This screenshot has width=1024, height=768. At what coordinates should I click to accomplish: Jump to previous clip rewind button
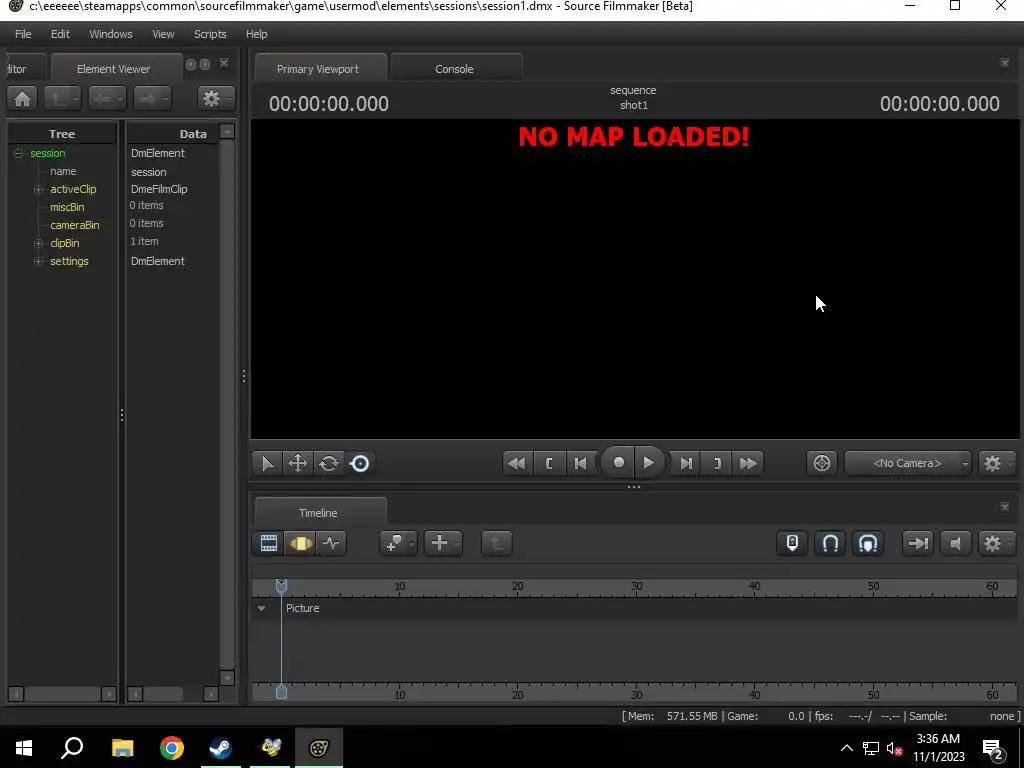click(x=517, y=464)
